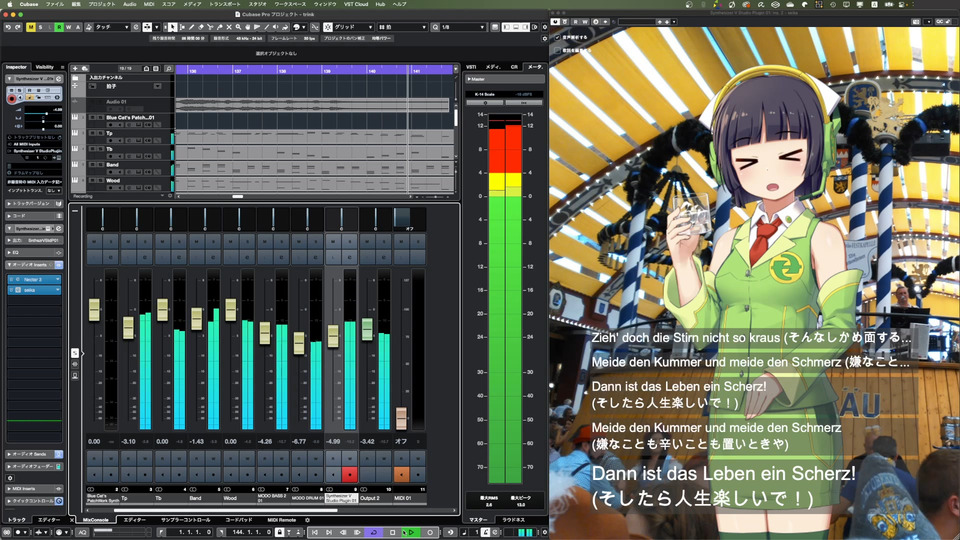Toggle the global S solo button
This screenshot has width=960, height=540.
40,27
